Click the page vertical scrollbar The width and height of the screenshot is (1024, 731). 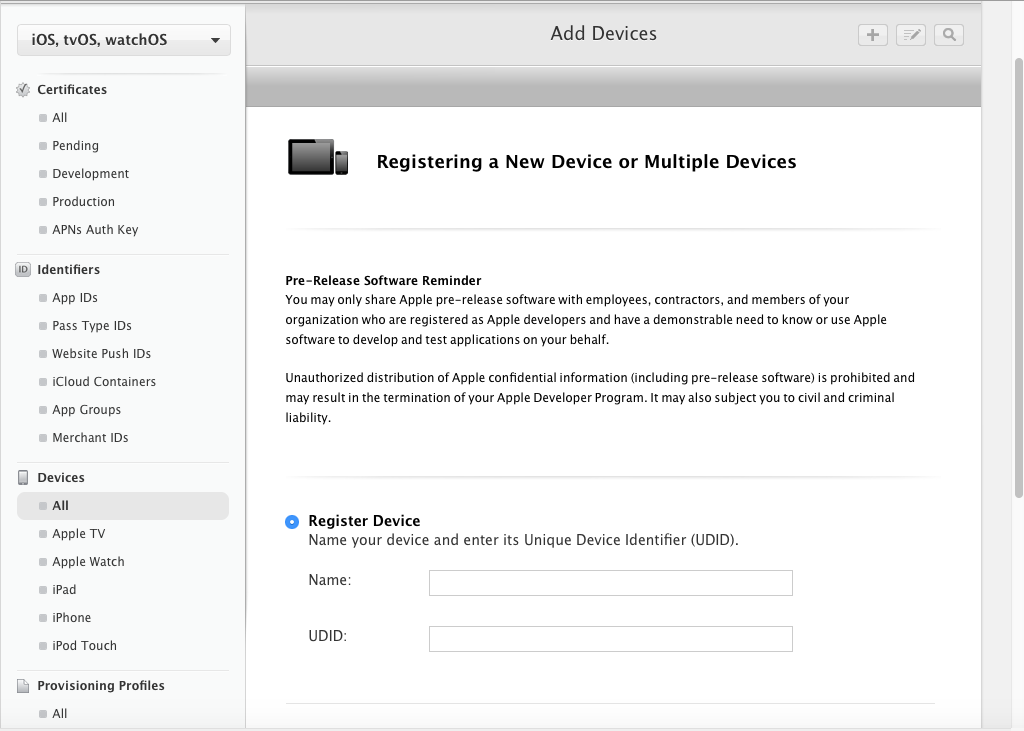coord(1018,278)
